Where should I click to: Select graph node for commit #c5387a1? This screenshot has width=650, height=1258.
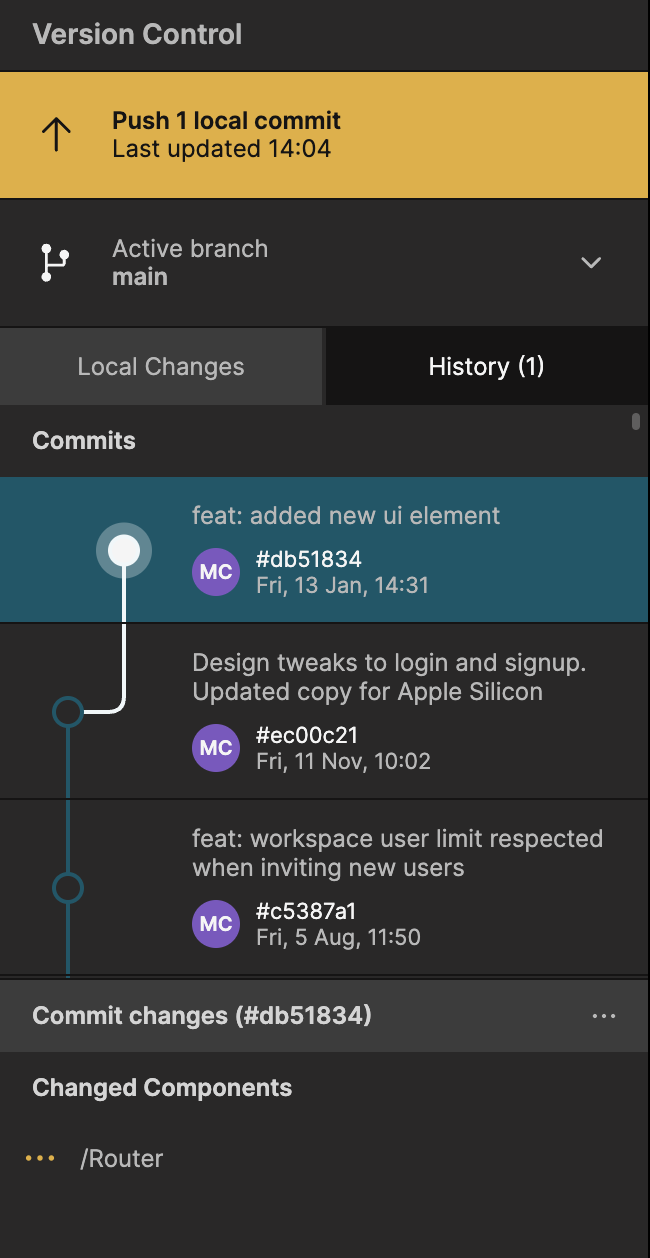pos(67,888)
